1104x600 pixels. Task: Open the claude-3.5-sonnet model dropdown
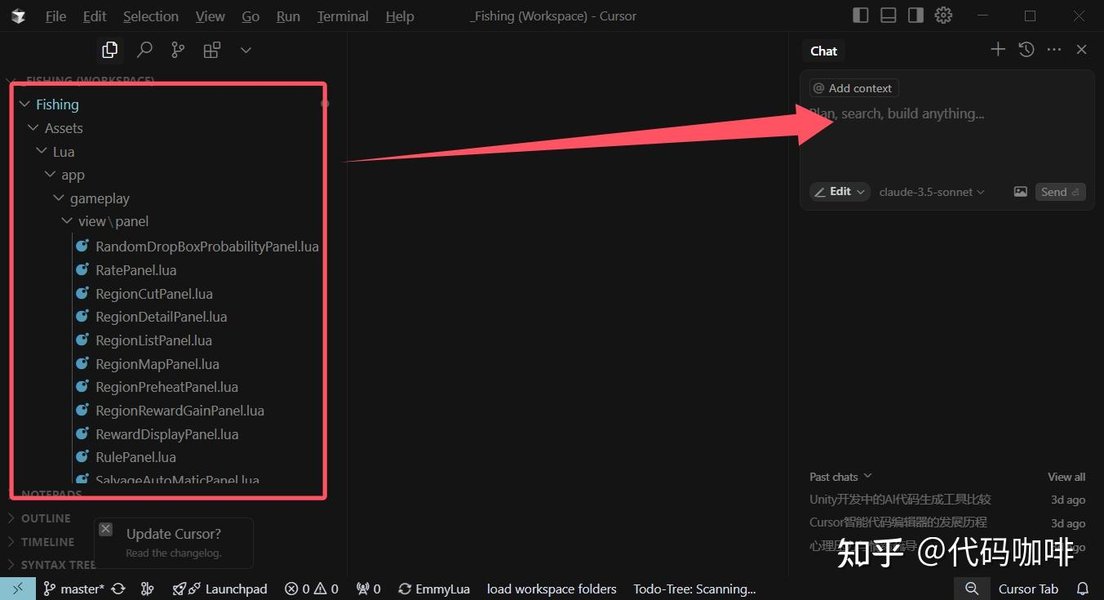point(932,192)
